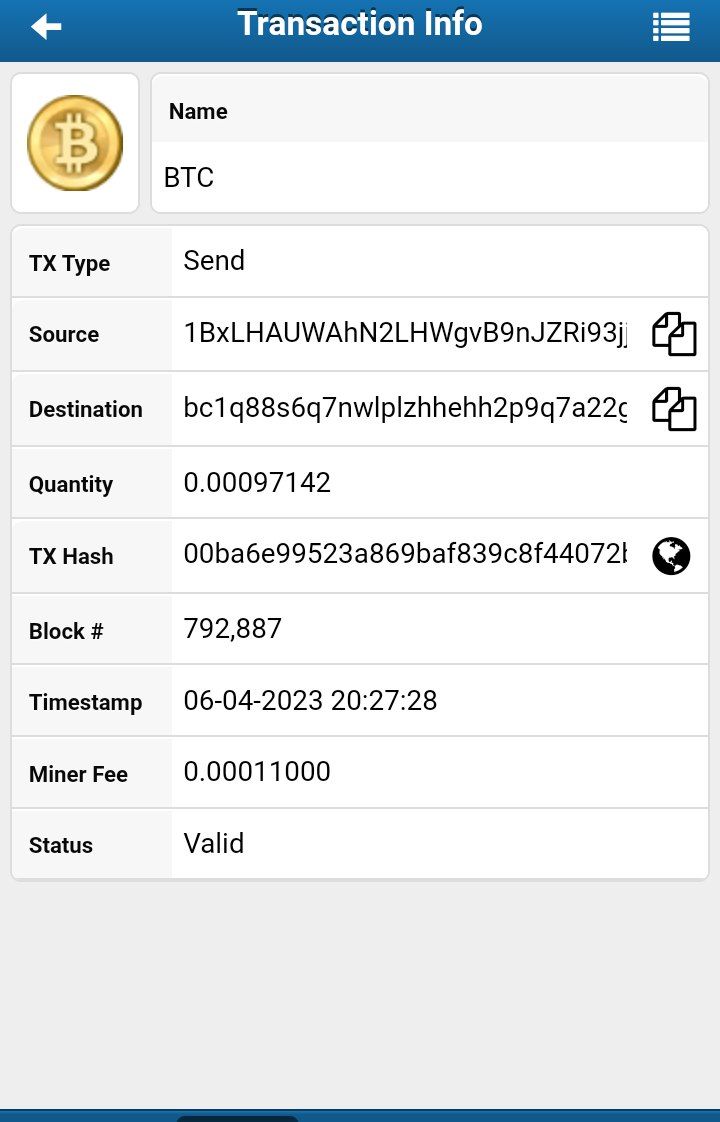
Task: Tap the Block number 792,887
Action: pos(233,629)
